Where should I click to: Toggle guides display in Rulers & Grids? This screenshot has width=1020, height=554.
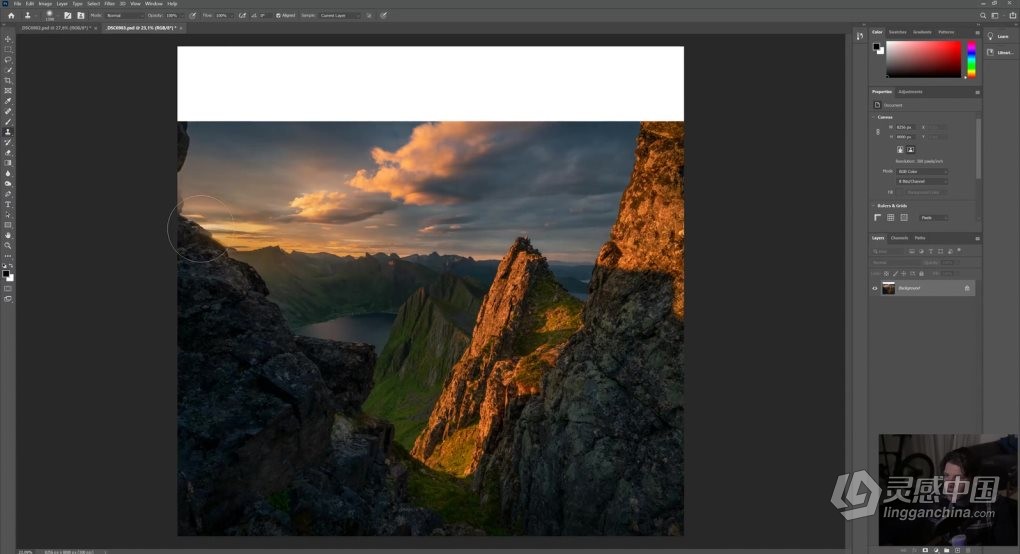[x=904, y=218]
